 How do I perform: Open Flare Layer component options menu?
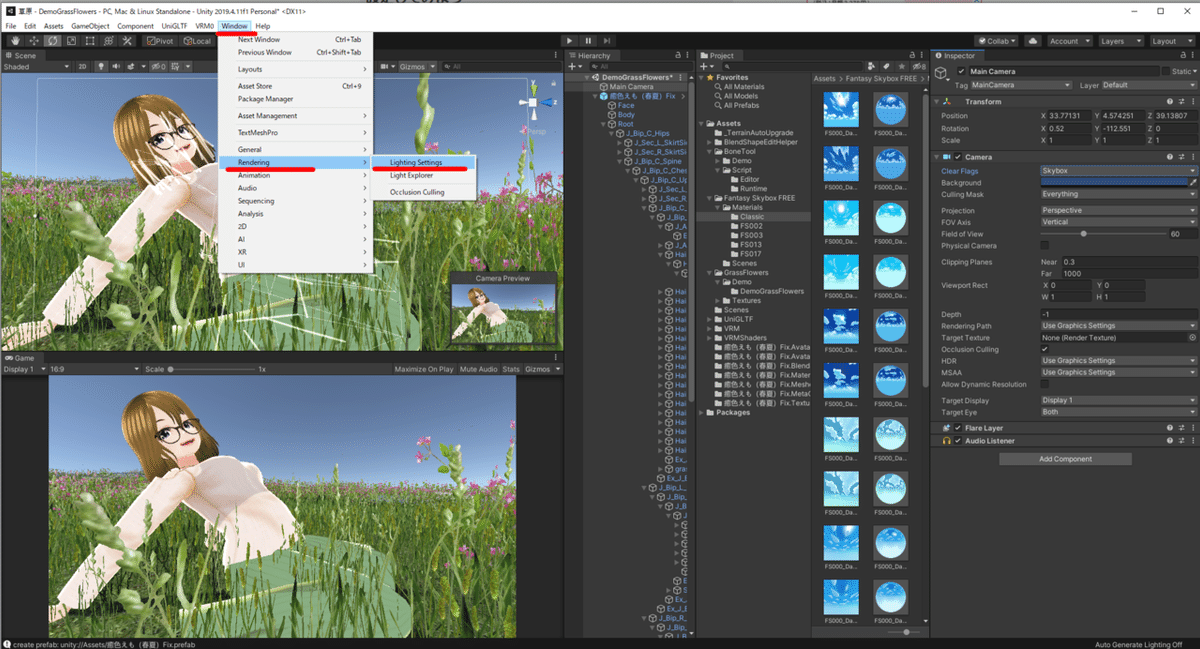1192,428
